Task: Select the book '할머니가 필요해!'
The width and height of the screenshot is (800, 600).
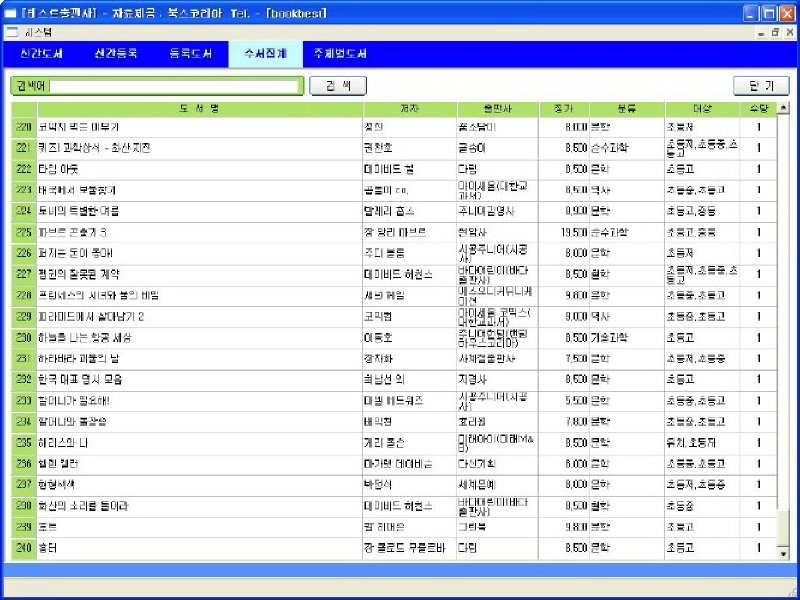Action: (x=199, y=401)
